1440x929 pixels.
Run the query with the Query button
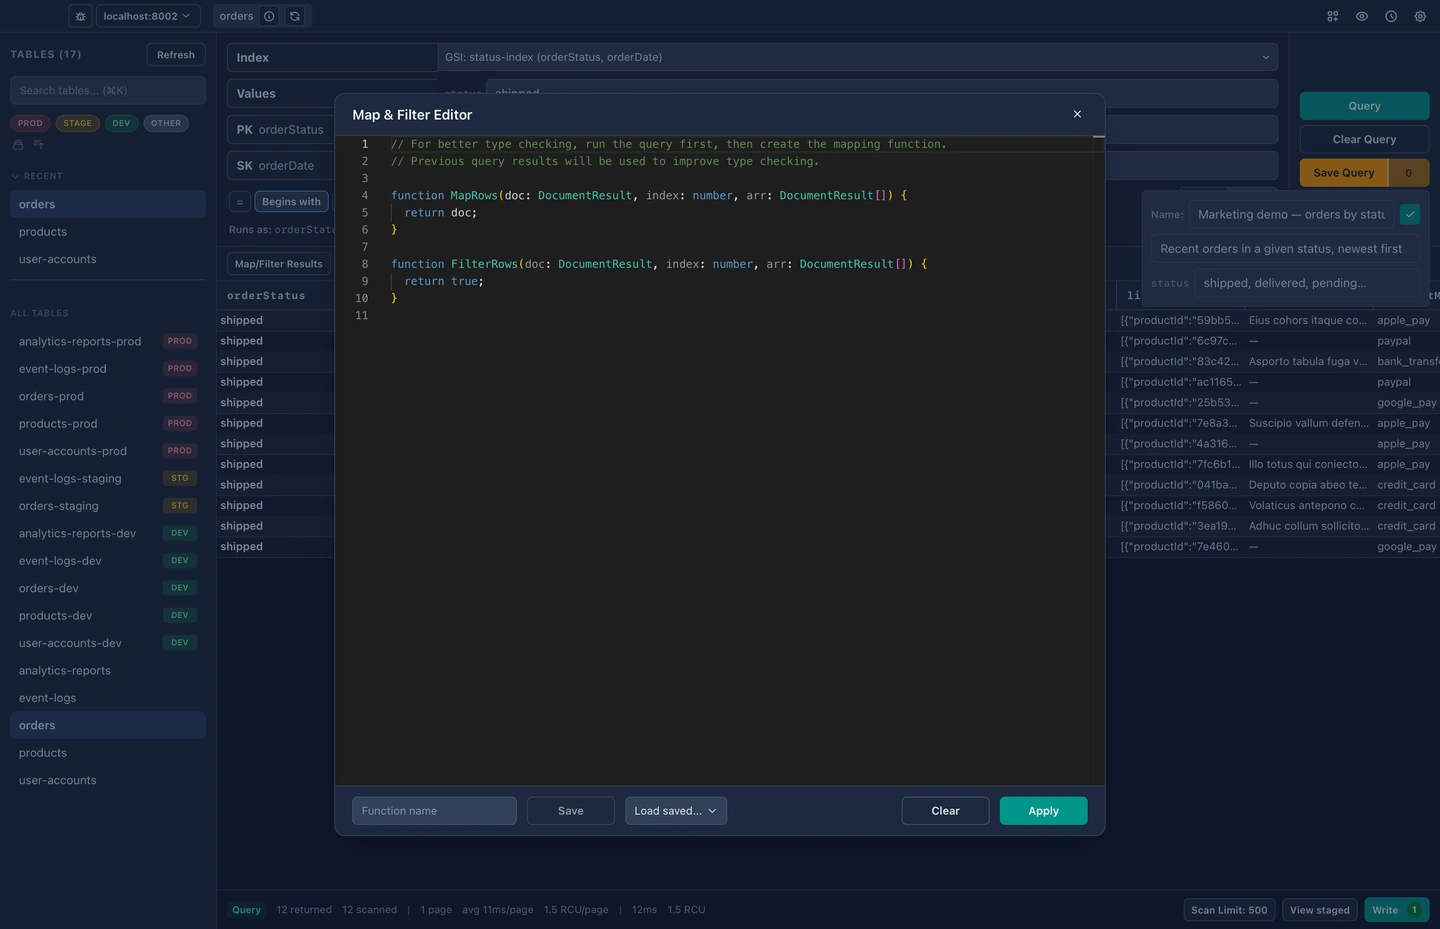pyautogui.click(x=1364, y=106)
